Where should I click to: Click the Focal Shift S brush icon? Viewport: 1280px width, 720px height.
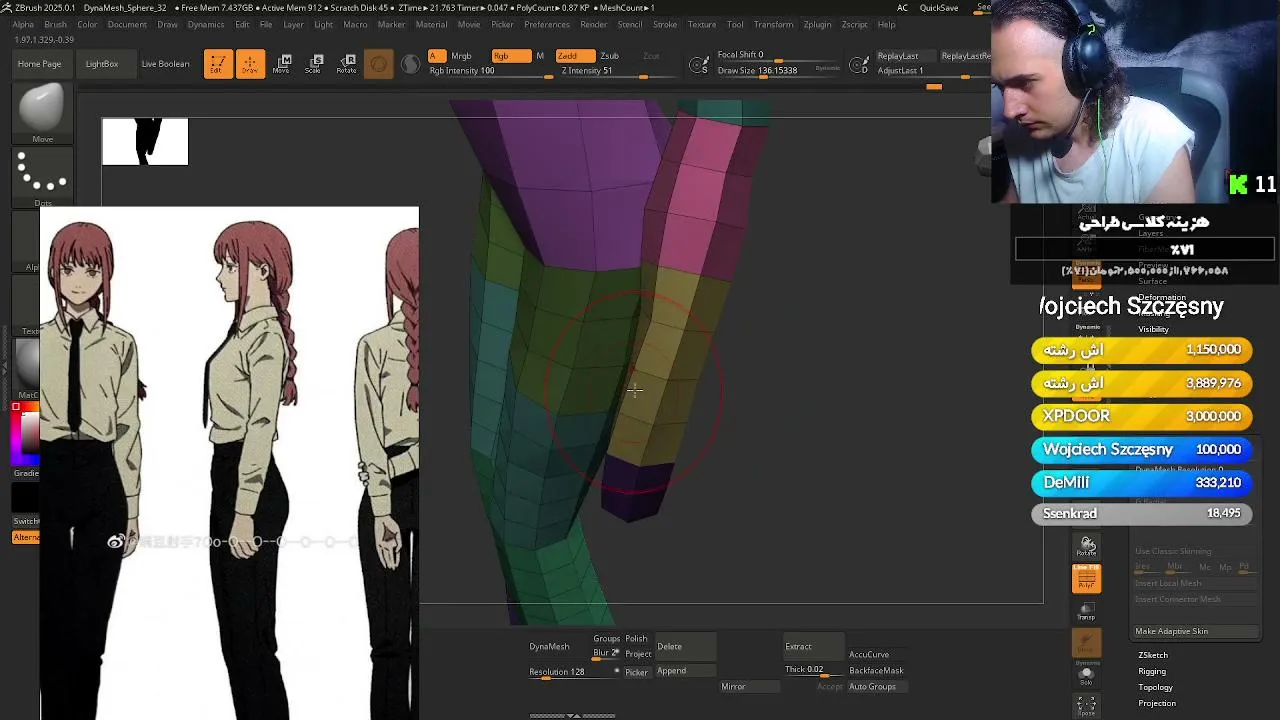tap(700, 66)
